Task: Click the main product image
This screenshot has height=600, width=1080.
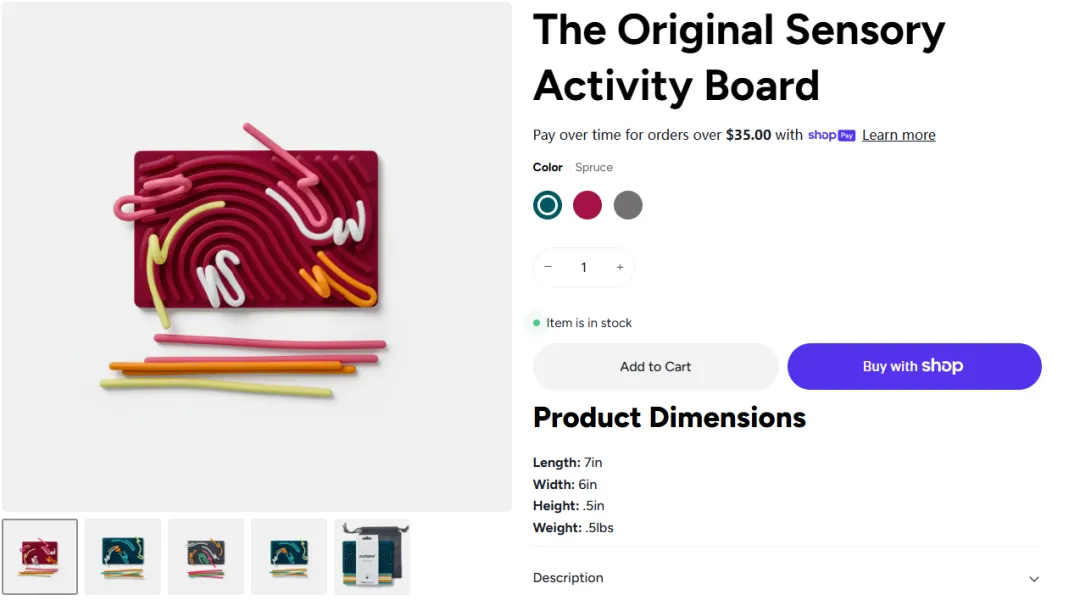Action: click(x=257, y=257)
